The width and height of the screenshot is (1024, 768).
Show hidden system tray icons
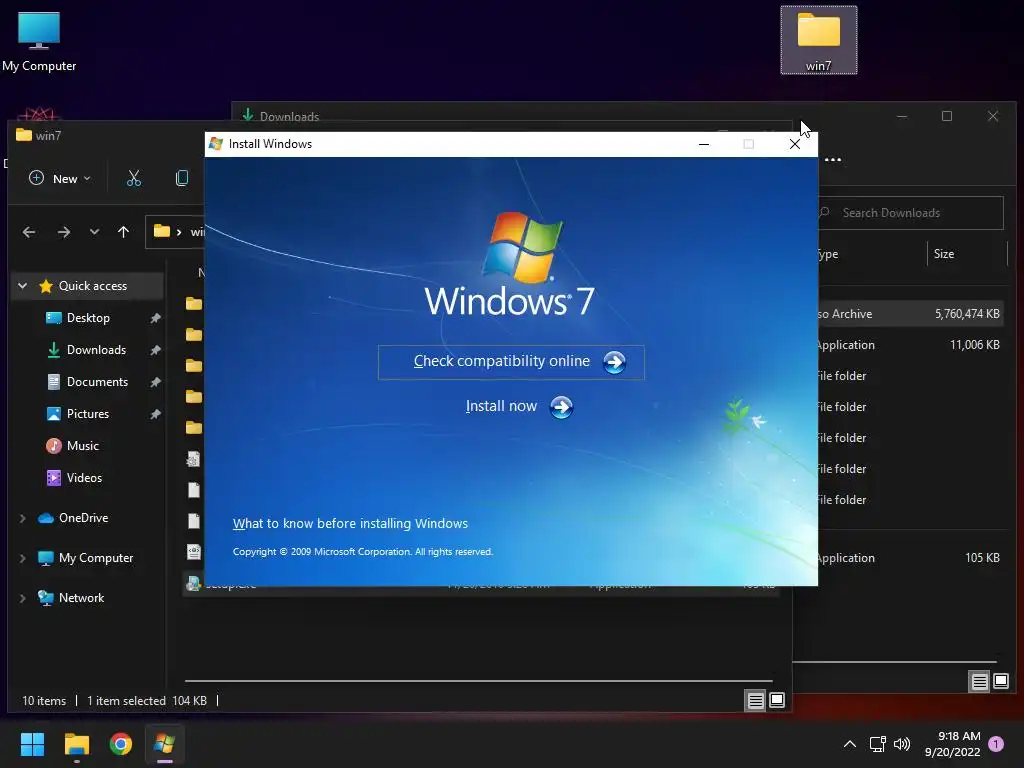coord(850,744)
